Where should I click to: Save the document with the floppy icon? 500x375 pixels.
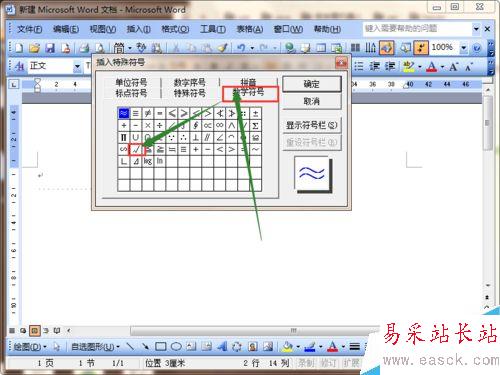50,48
